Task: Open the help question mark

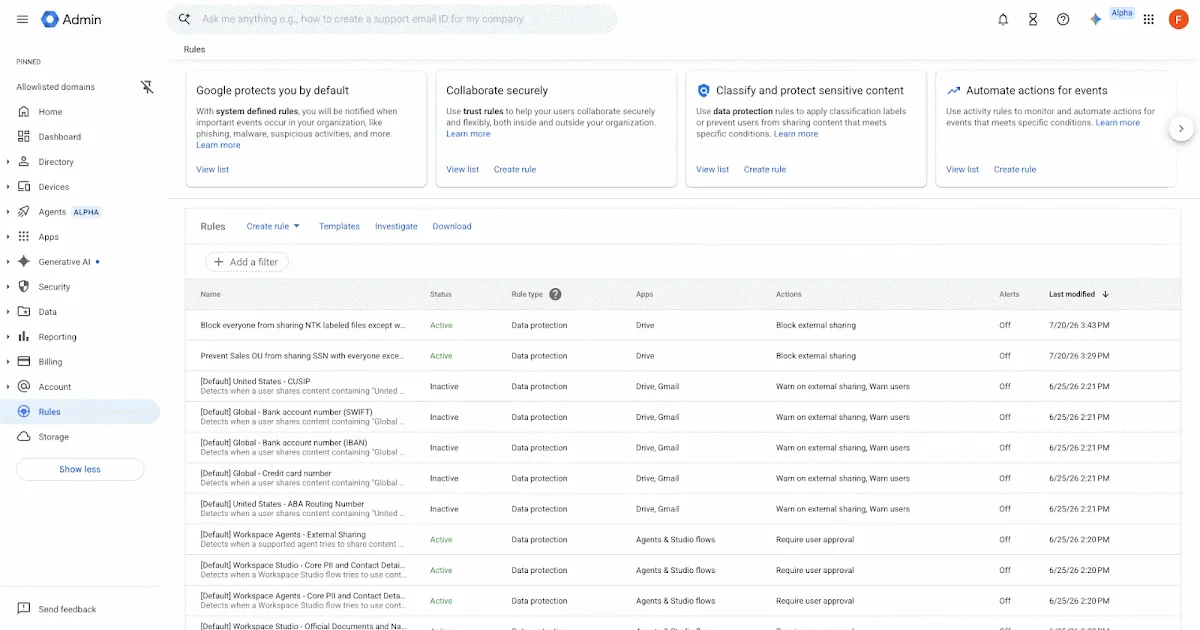Action: tap(1063, 19)
